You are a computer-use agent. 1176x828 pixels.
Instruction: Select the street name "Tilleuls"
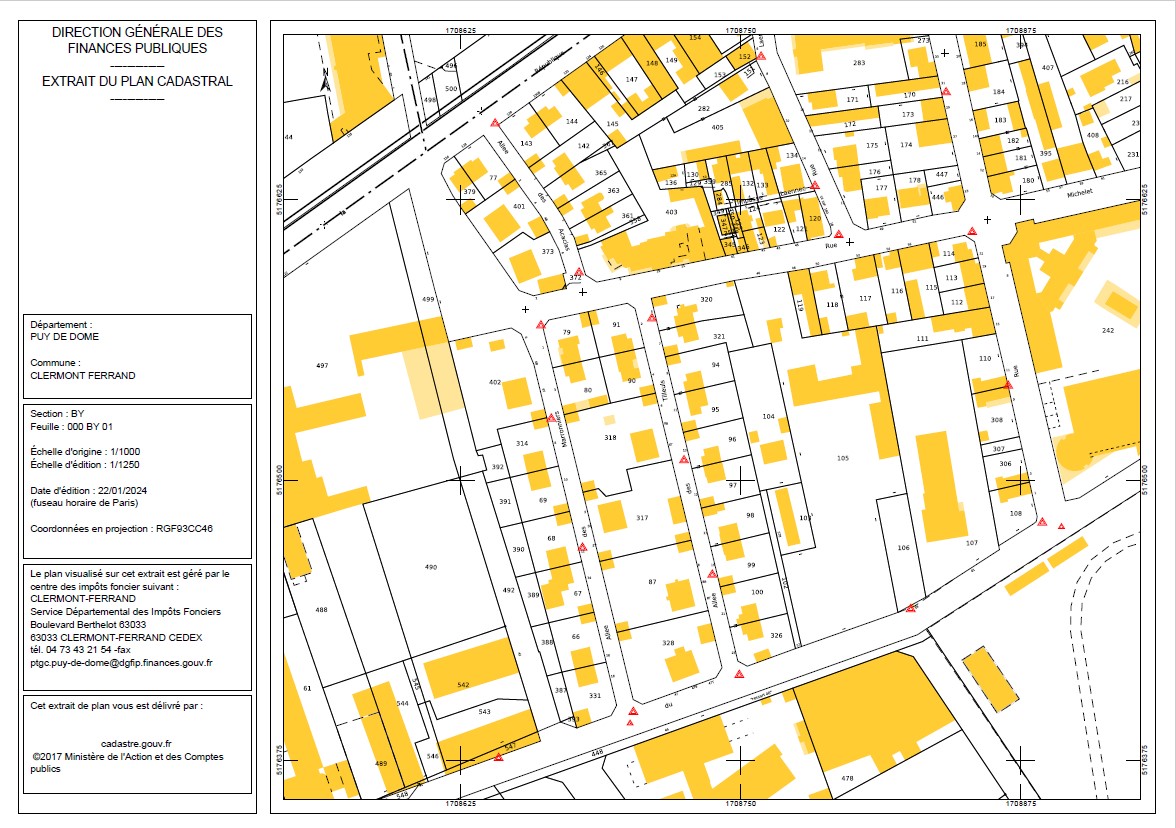[663, 392]
